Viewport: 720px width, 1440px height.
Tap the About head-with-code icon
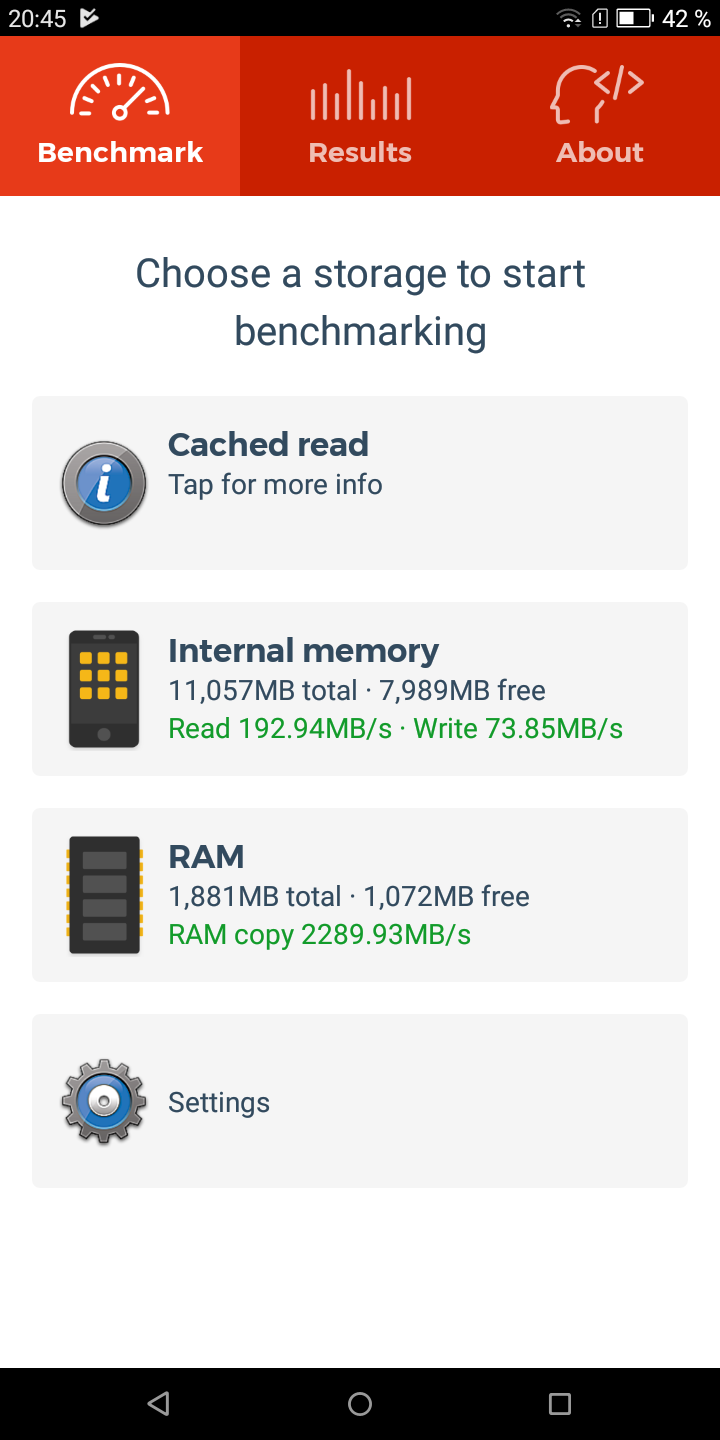(598, 93)
